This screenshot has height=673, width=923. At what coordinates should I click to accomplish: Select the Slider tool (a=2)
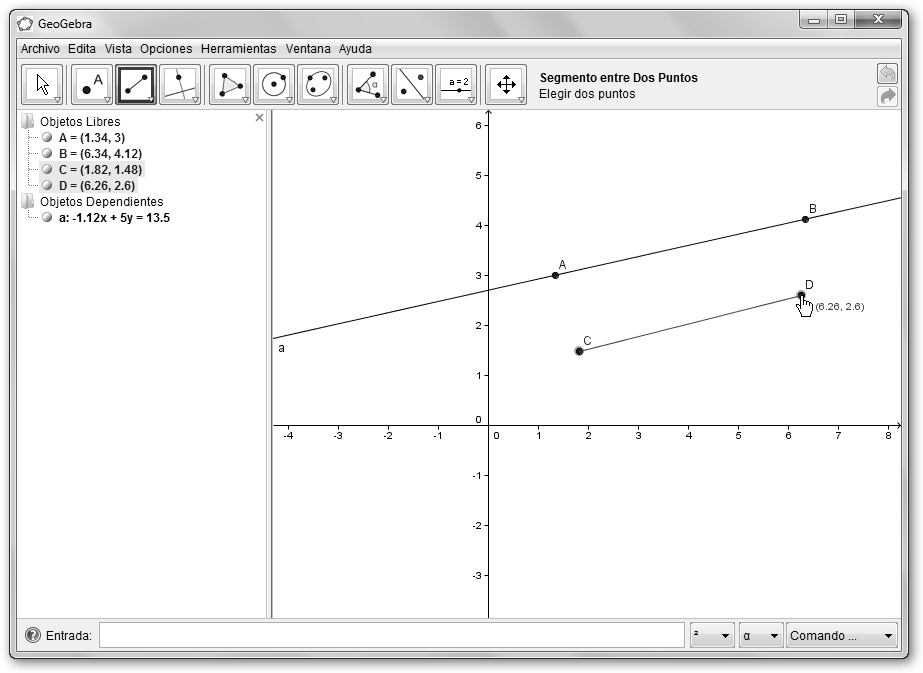point(456,85)
